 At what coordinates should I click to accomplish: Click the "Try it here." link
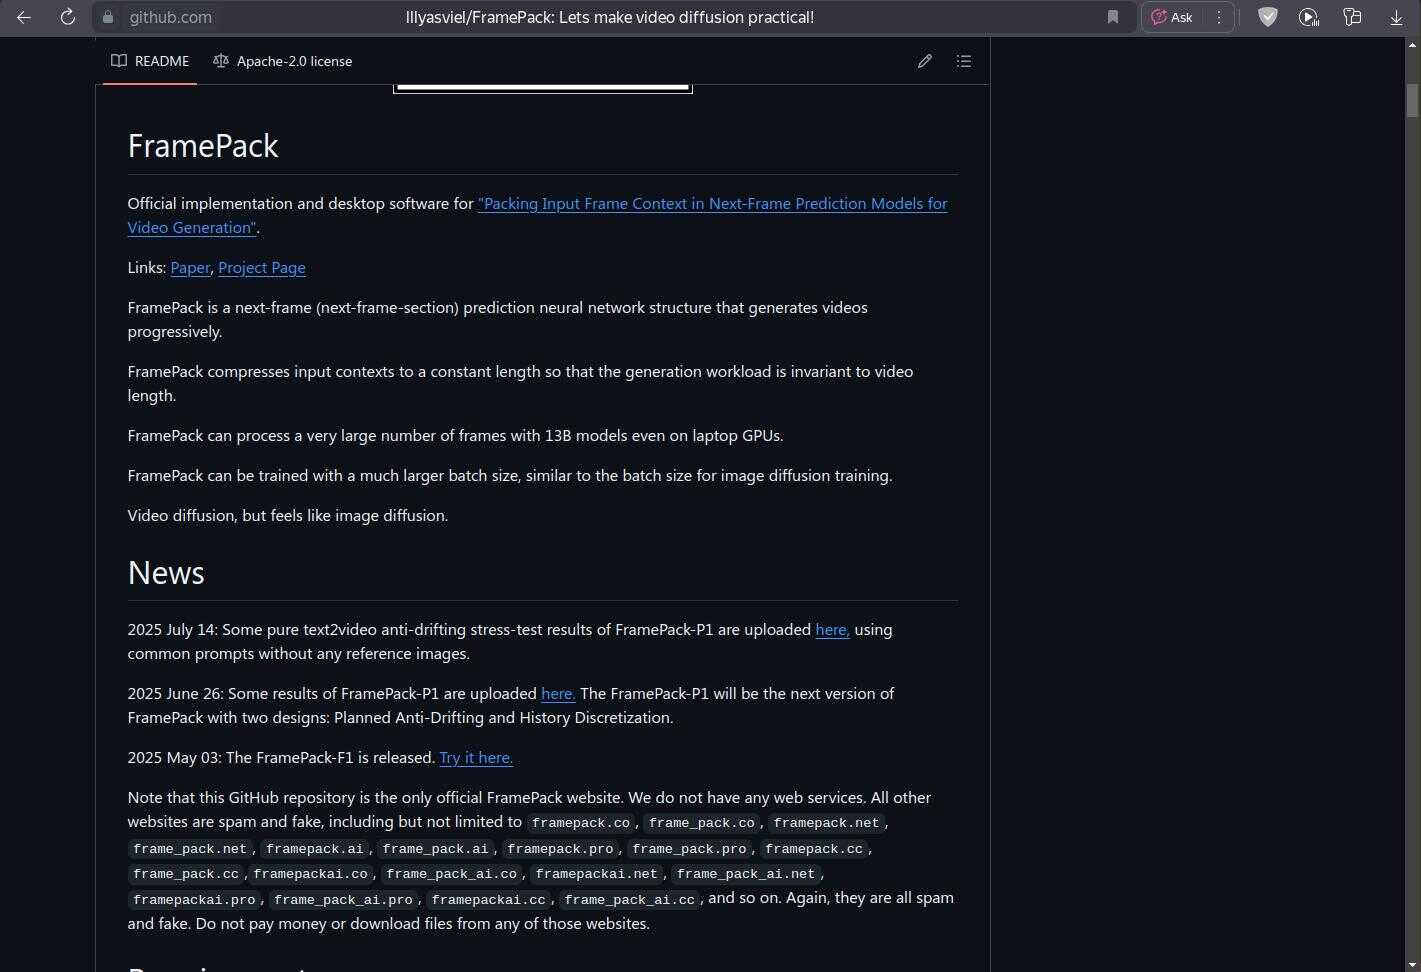click(x=476, y=758)
